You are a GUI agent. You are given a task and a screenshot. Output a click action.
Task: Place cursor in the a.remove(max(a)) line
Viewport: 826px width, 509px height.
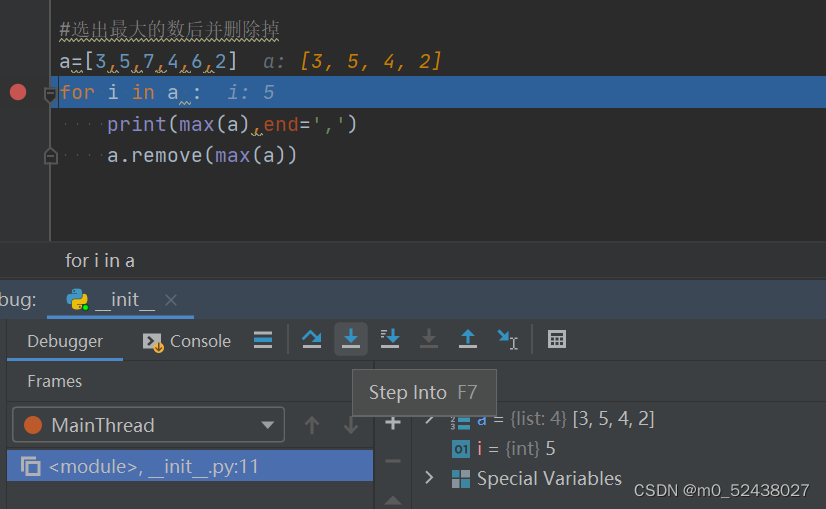[202, 155]
